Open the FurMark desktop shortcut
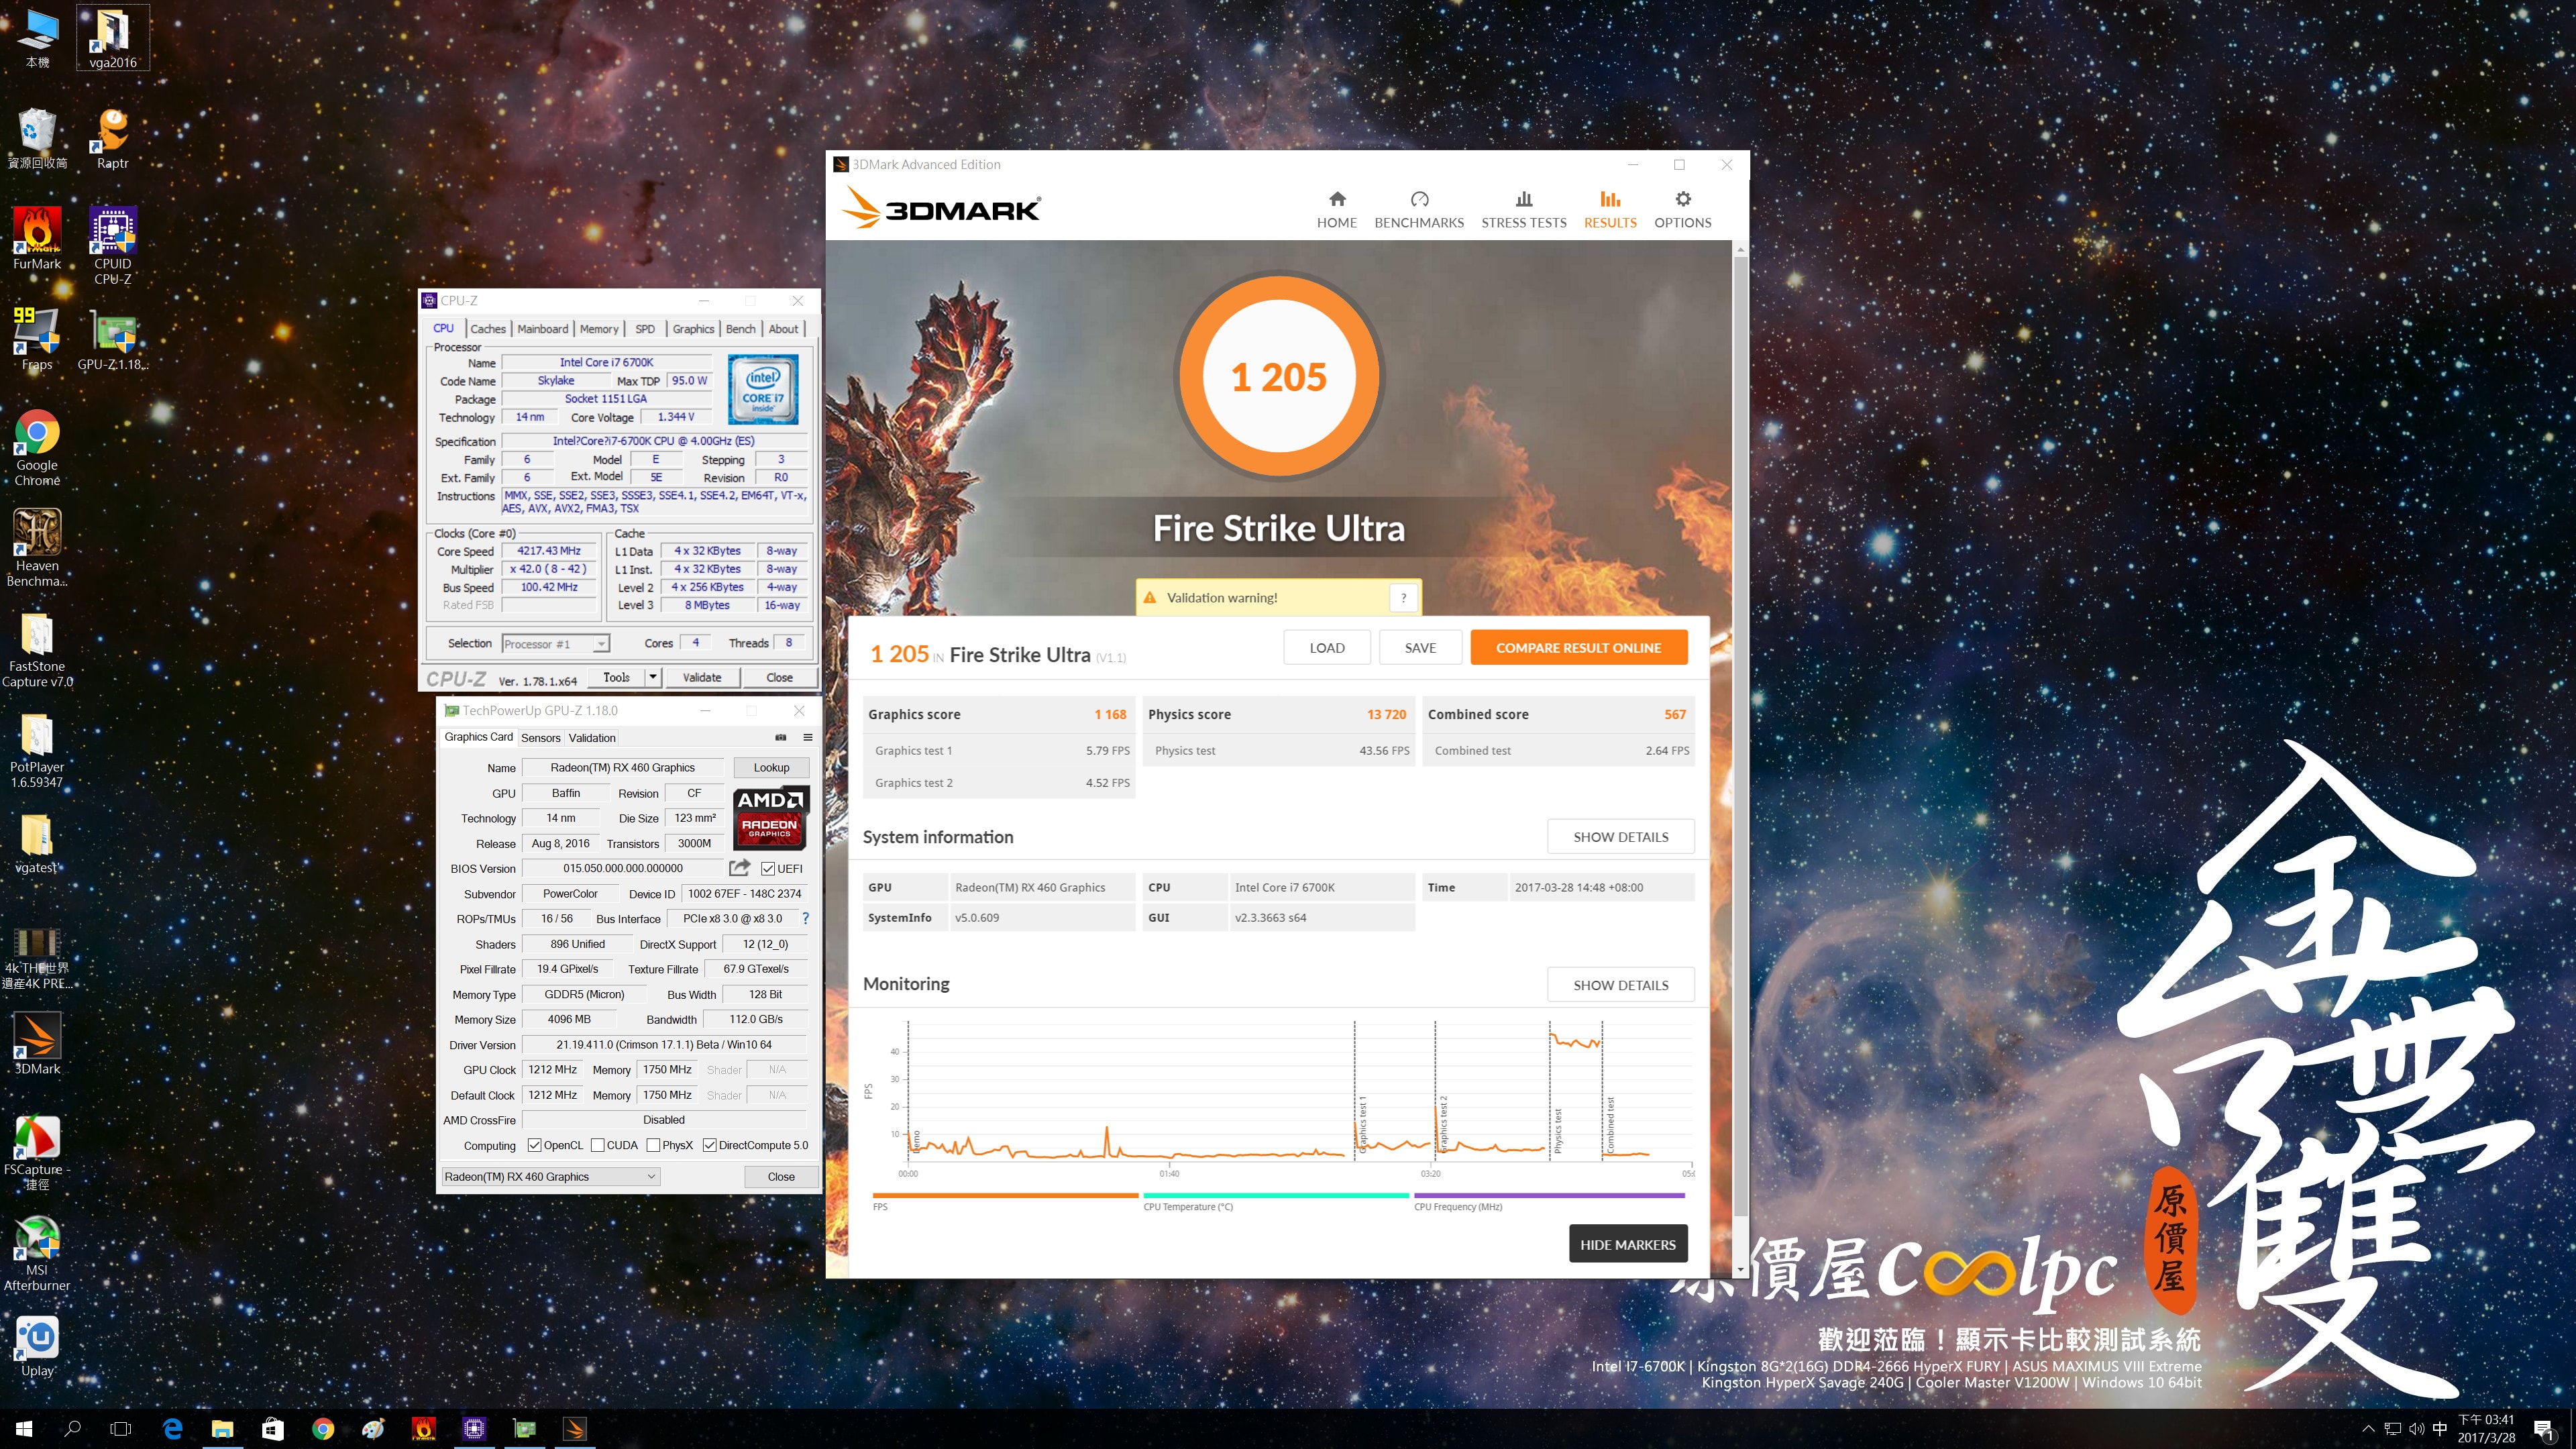2576x1449 pixels. point(37,239)
